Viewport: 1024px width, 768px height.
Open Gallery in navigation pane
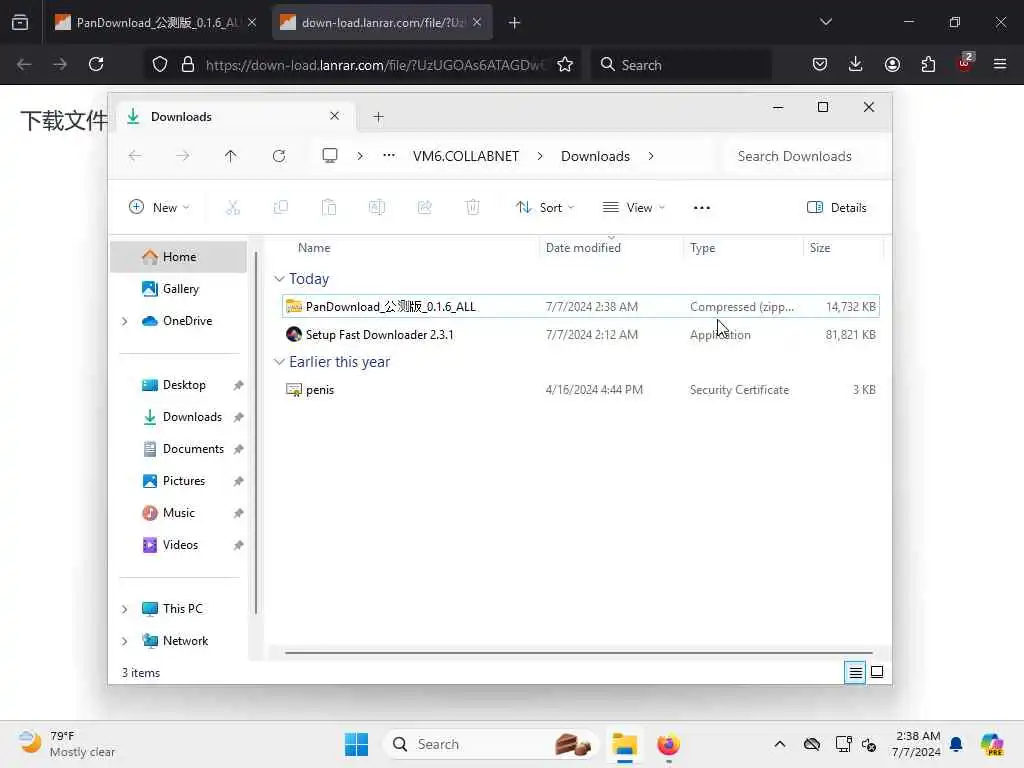[x=178, y=289]
